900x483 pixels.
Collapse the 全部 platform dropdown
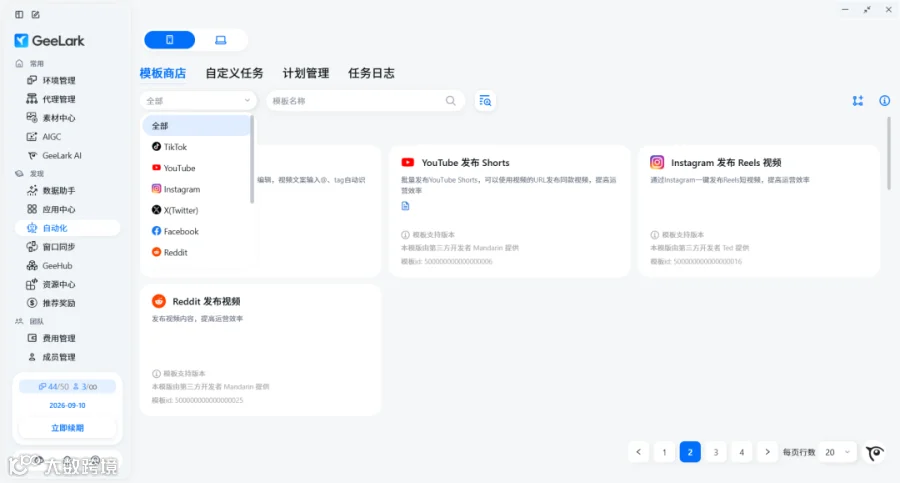click(x=198, y=101)
